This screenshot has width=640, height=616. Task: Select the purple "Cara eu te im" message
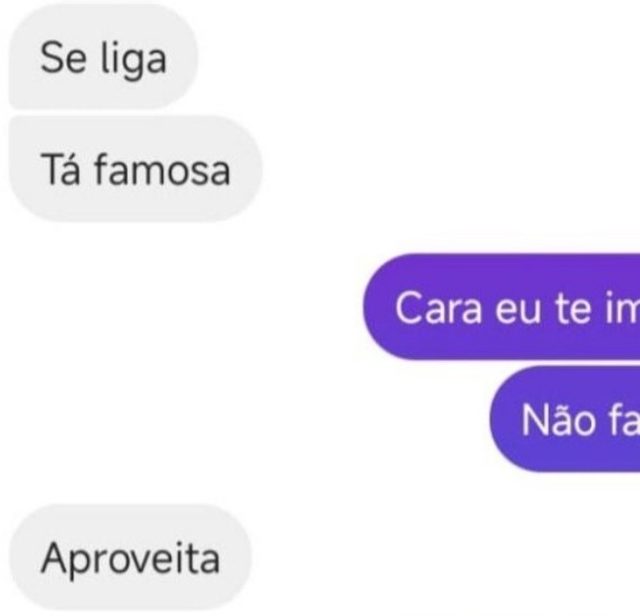(x=502, y=307)
